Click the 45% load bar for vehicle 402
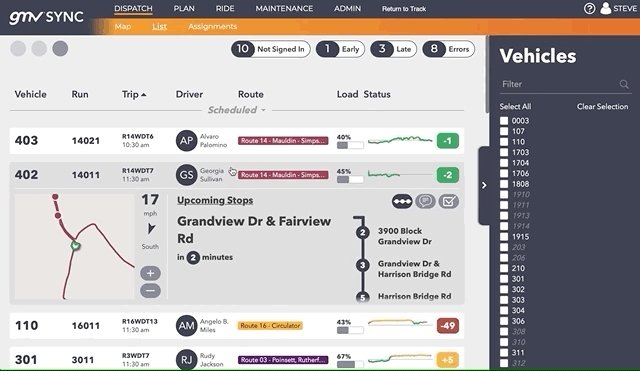This screenshot has height=371, width=640. click(x=350, y=180)
